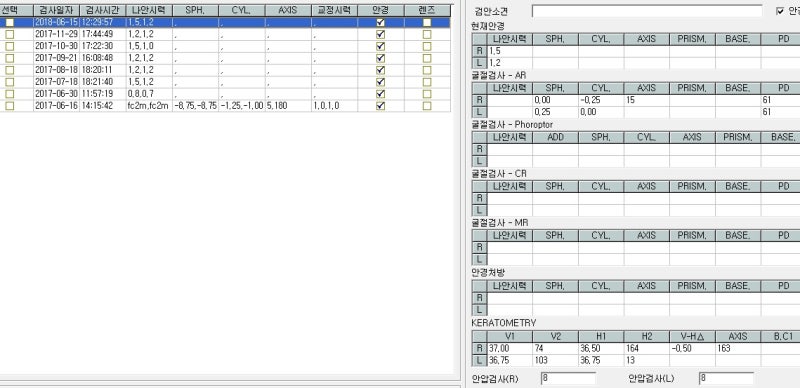The width and height of the screenshot is (800, 388).
Task: Click the R row header in 안경처방 table
Action: click(479, 298)
